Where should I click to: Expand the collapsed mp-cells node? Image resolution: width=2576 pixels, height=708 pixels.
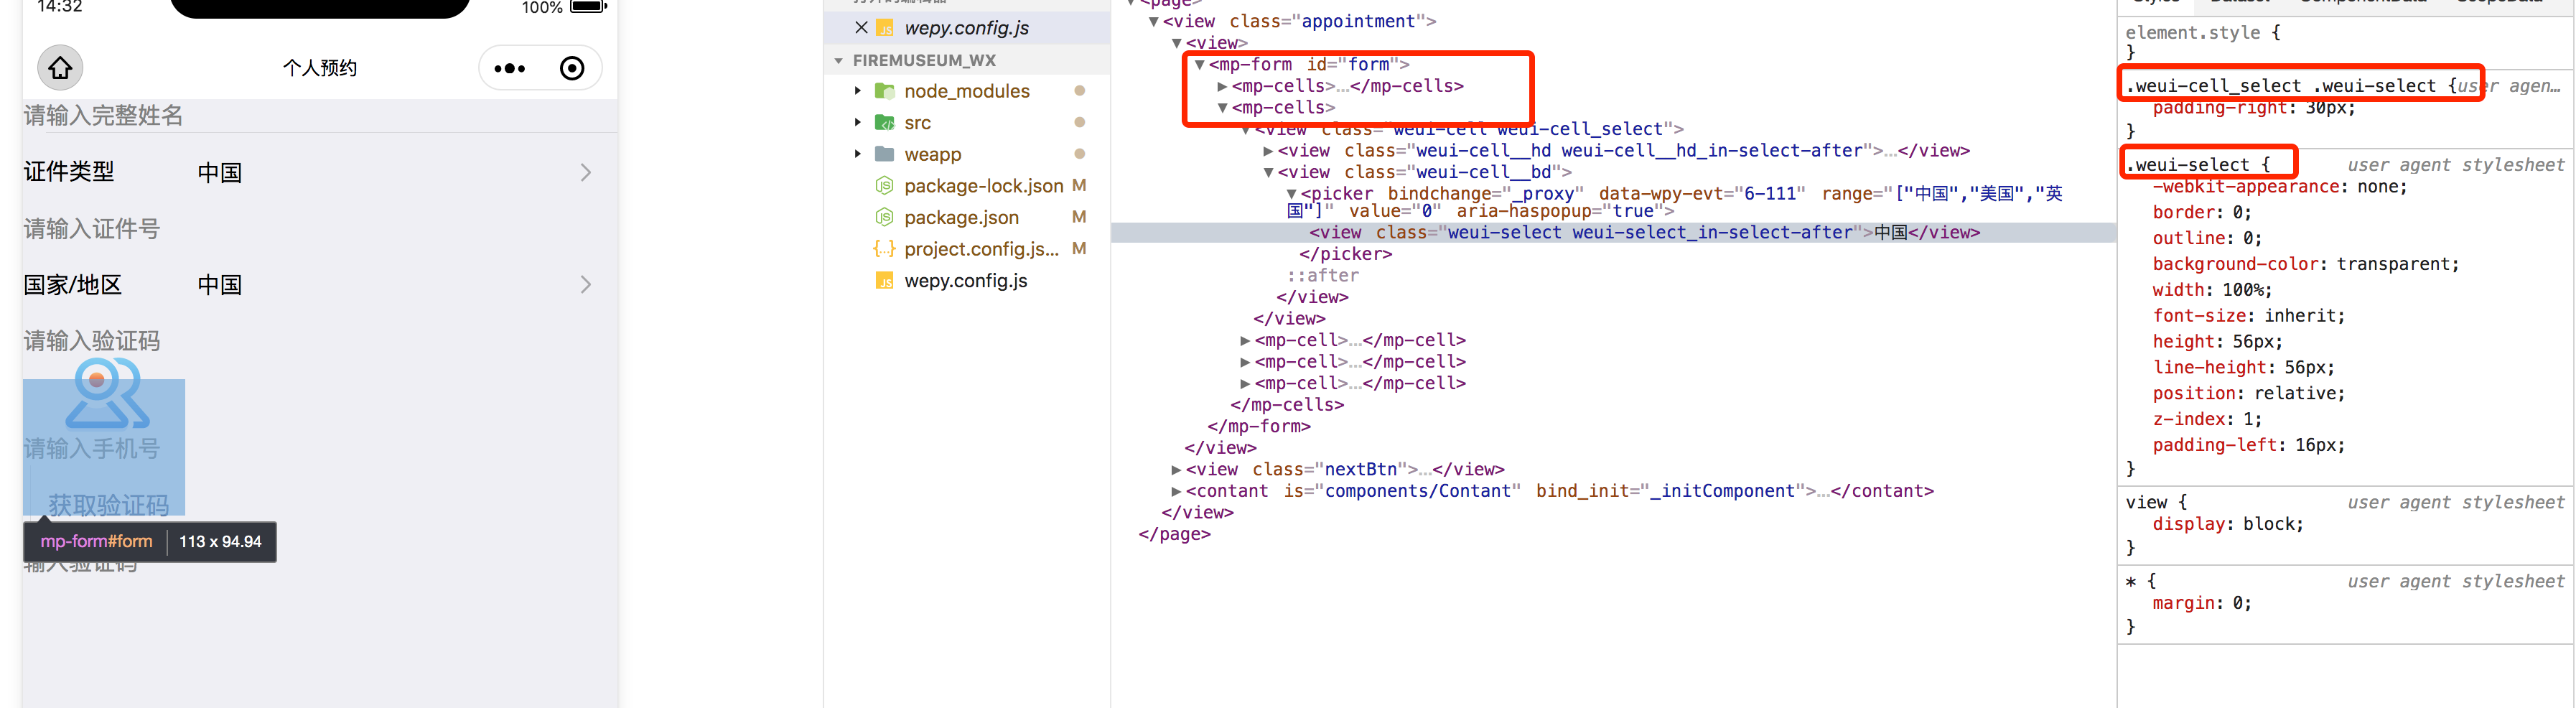(1222, 87)
